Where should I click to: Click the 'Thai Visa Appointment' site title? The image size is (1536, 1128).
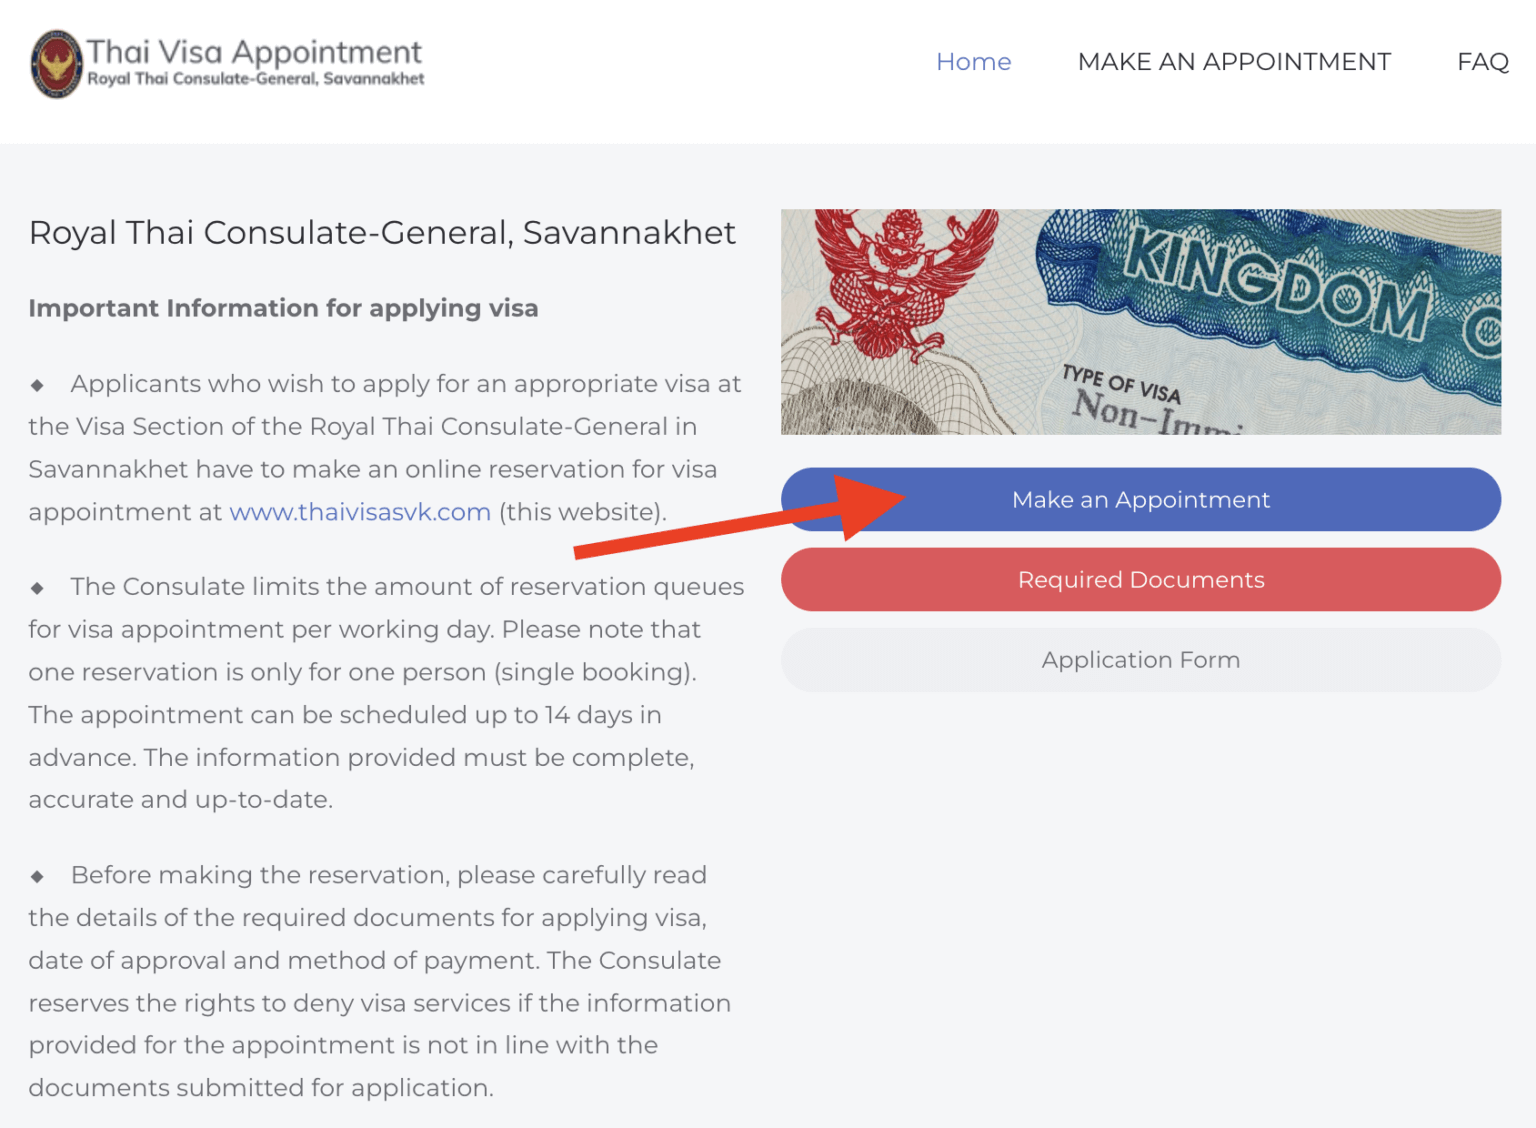point(253,52)
